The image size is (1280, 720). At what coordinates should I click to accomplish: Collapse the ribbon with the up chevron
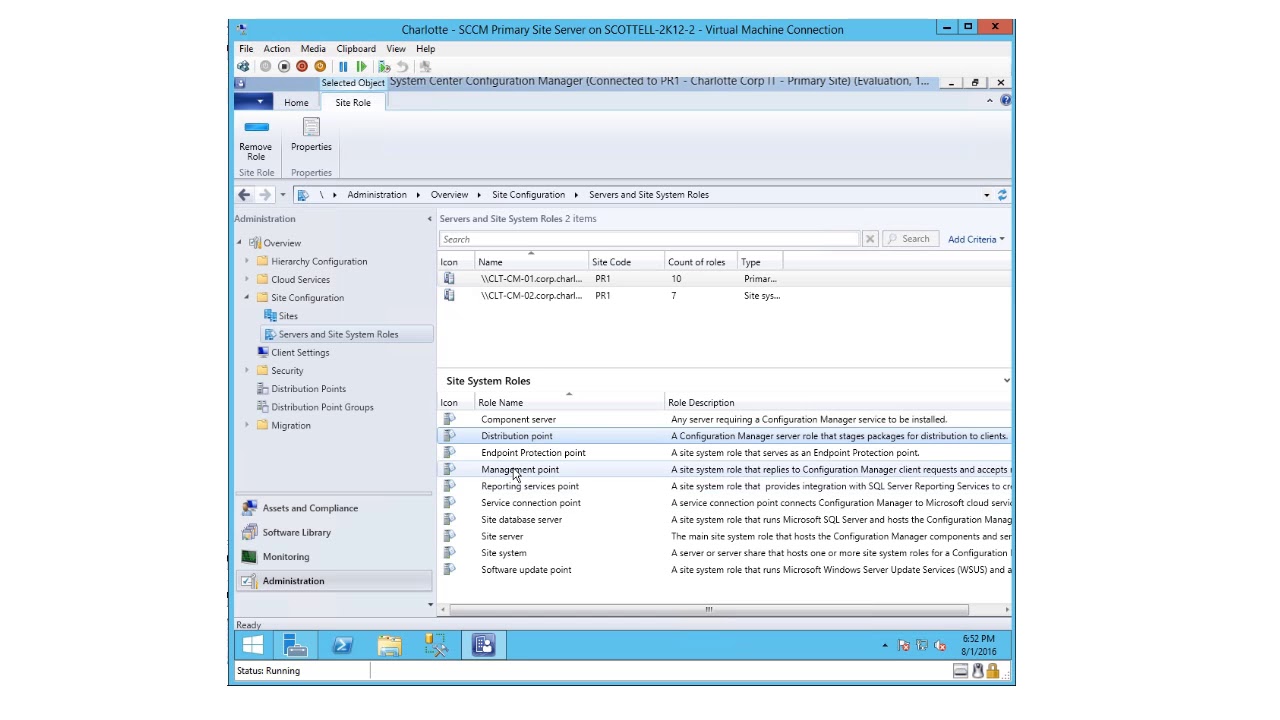pyautogui.click(x=990, y=101)
